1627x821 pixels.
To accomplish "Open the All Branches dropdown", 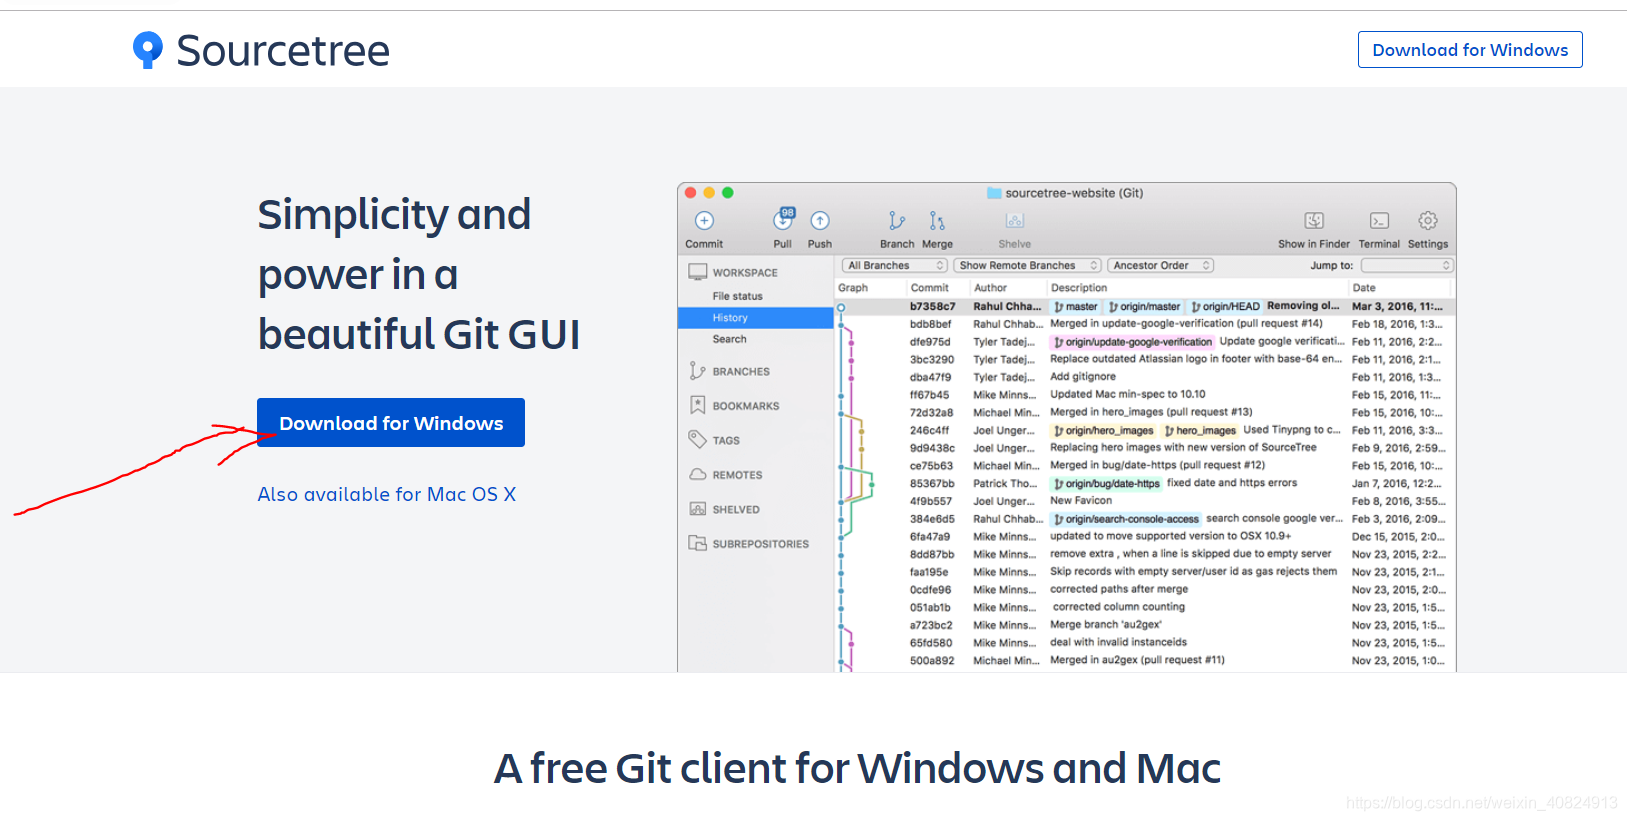I will [895, 265].
